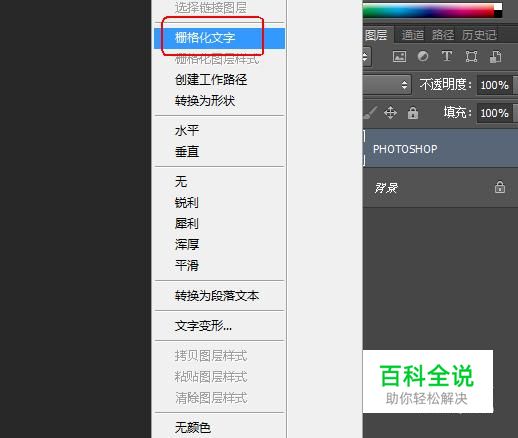Viewport: 518px width, 438px height.
Task: Open the layer filter type dropdown
Action: click(367, 56)
